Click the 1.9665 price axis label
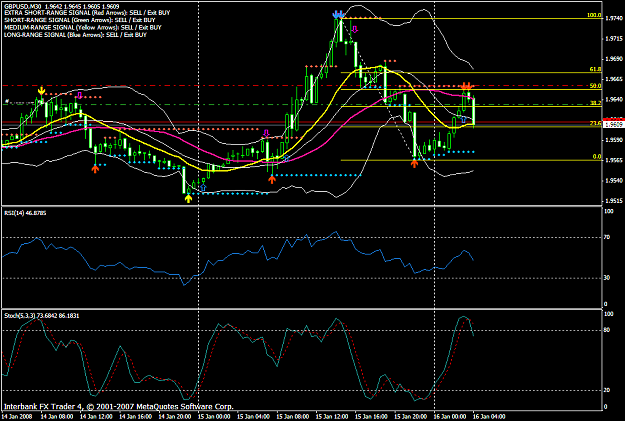The height and width of the screenshot is (421, 625). click(x=614, y=79)
